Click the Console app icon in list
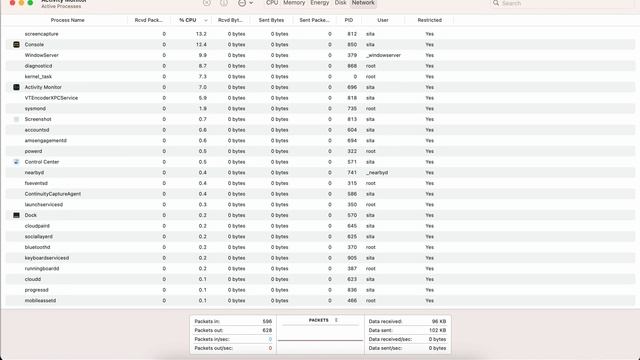 pos(16,44)
